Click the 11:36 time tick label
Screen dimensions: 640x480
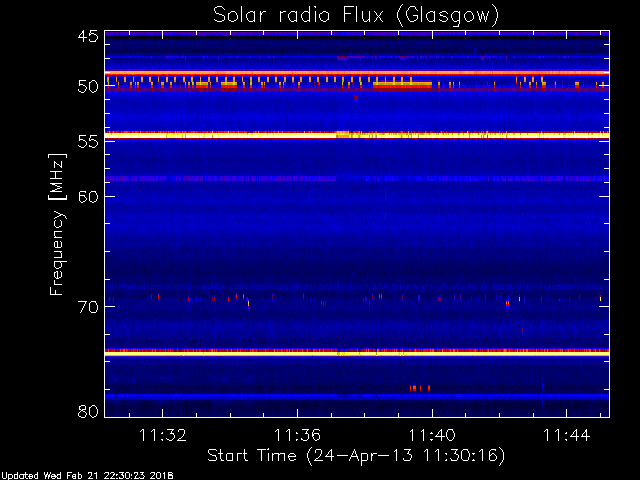297,435
